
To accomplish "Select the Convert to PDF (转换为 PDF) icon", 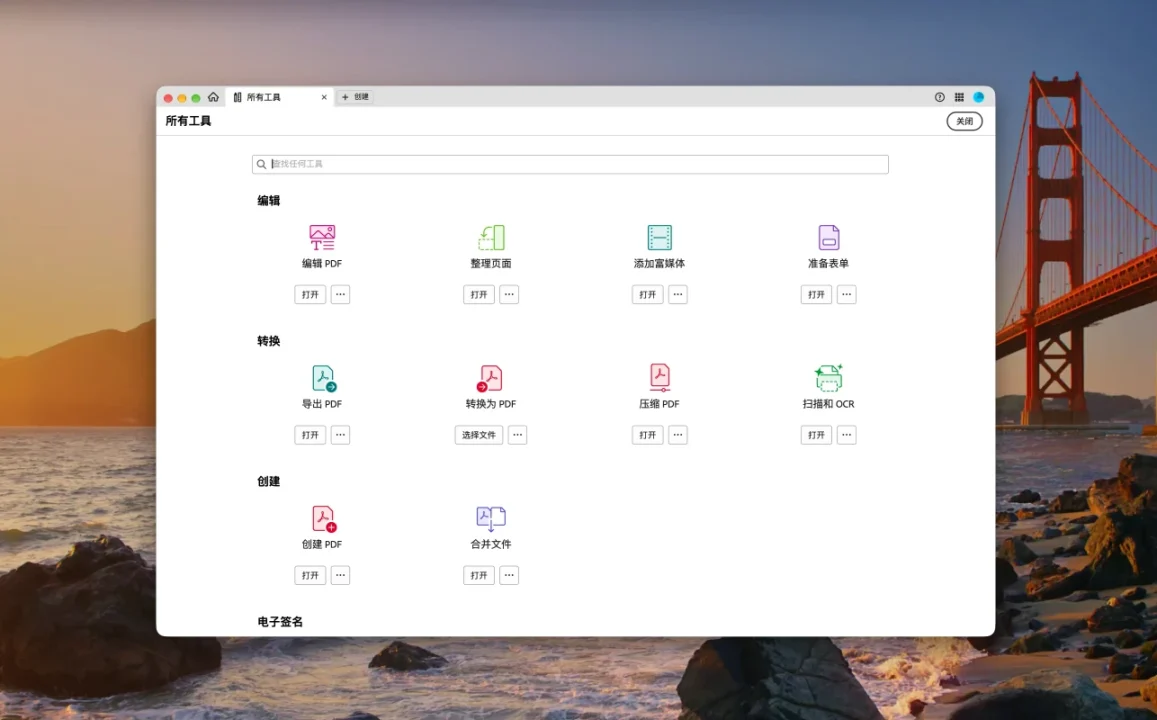I will pyautogui.click(x=490, y=378).
